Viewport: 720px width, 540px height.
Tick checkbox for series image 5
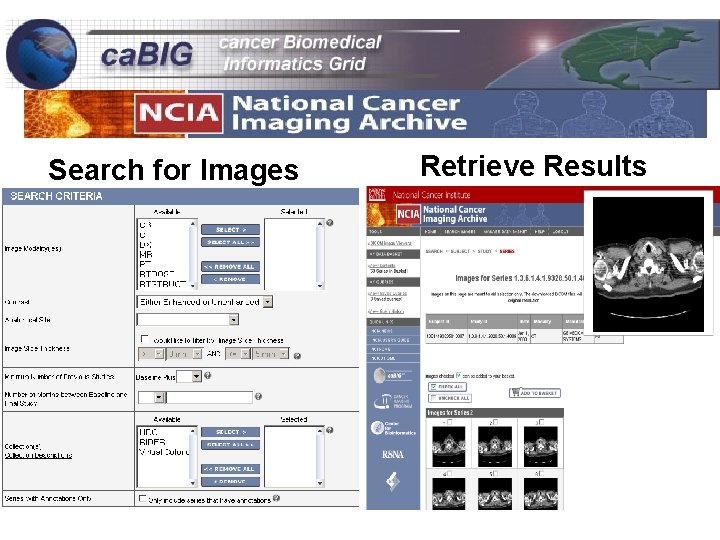495,473
